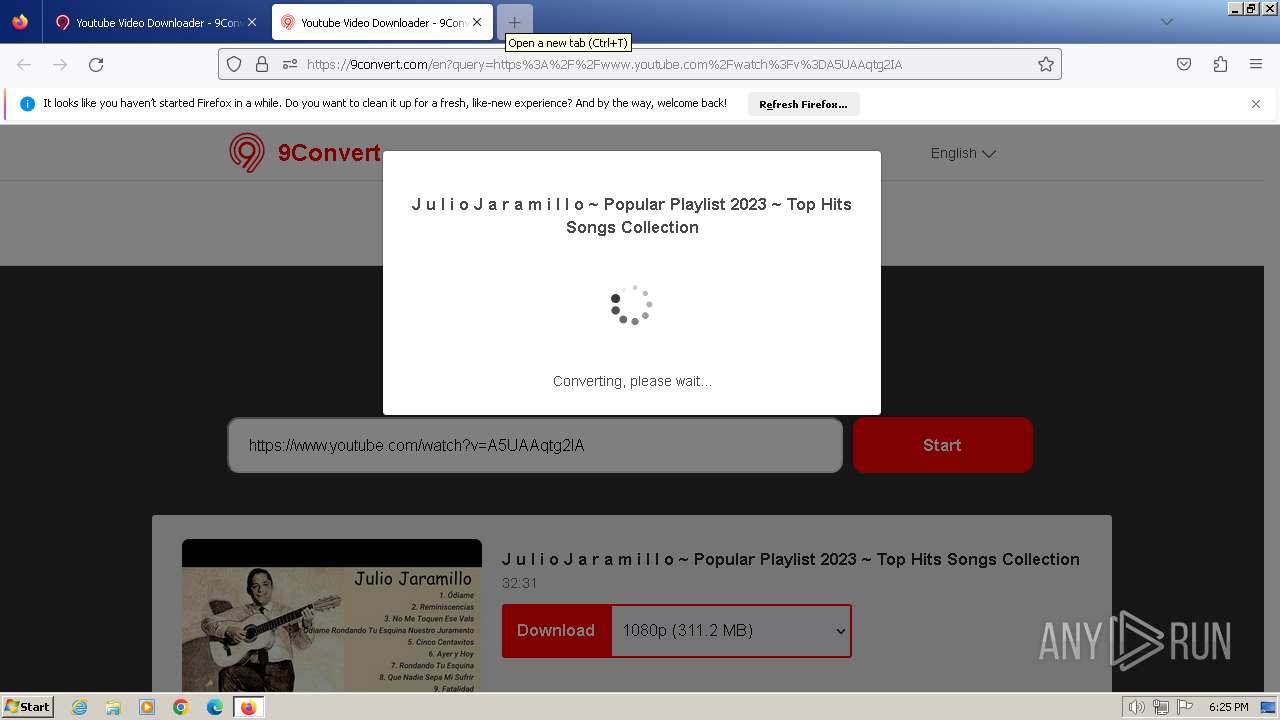
Task: Close the first Youtube Video Downloader tab
Action: click(x=251, y=22)
